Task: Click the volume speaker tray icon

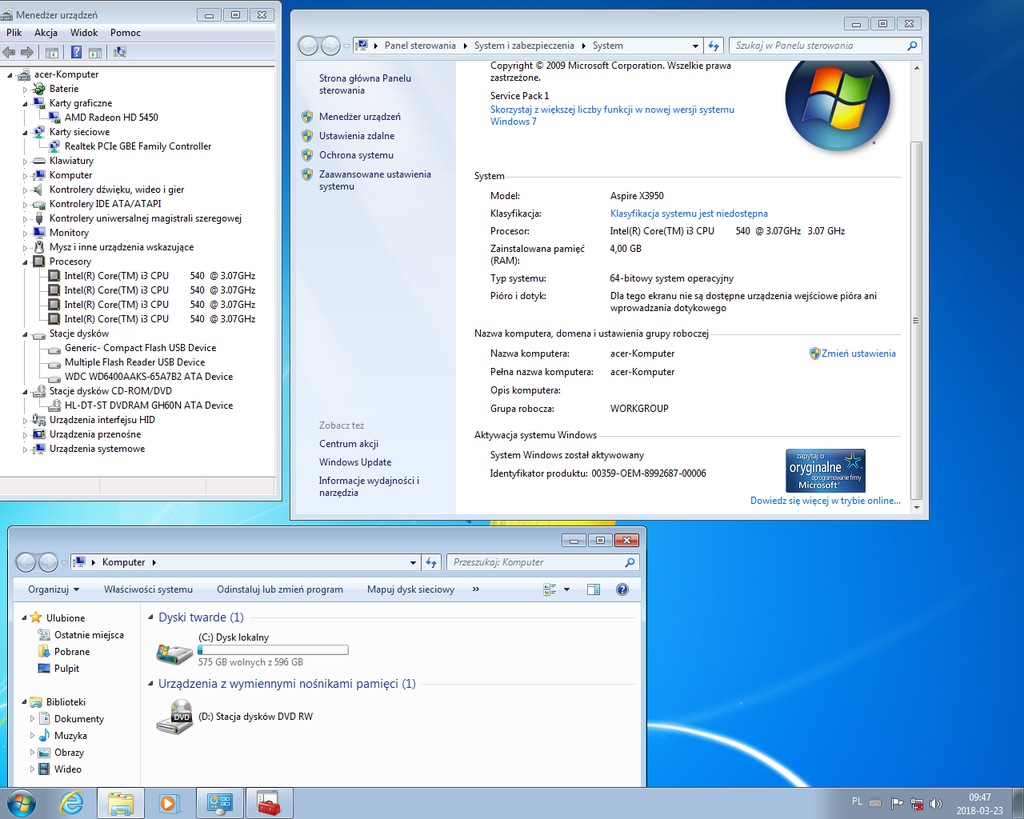Action: (x=935, y=803)
